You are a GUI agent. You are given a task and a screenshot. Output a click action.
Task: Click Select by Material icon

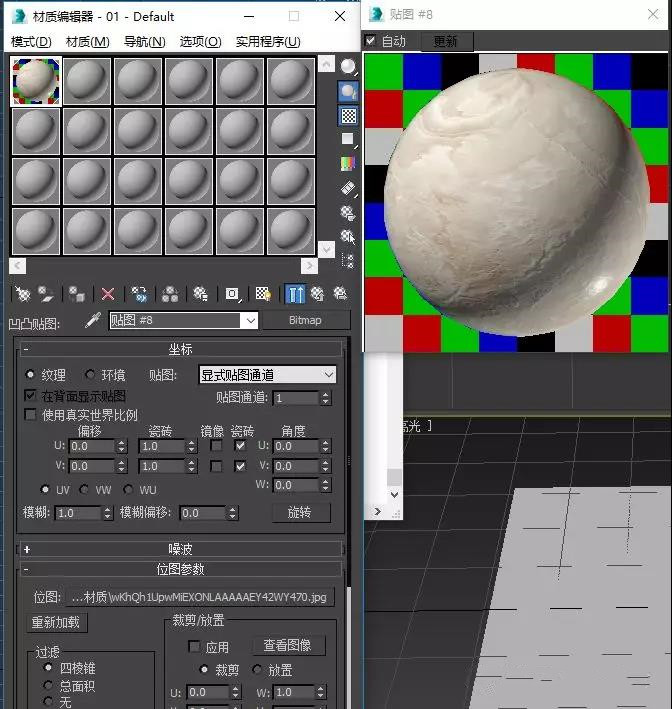point(348,236)
